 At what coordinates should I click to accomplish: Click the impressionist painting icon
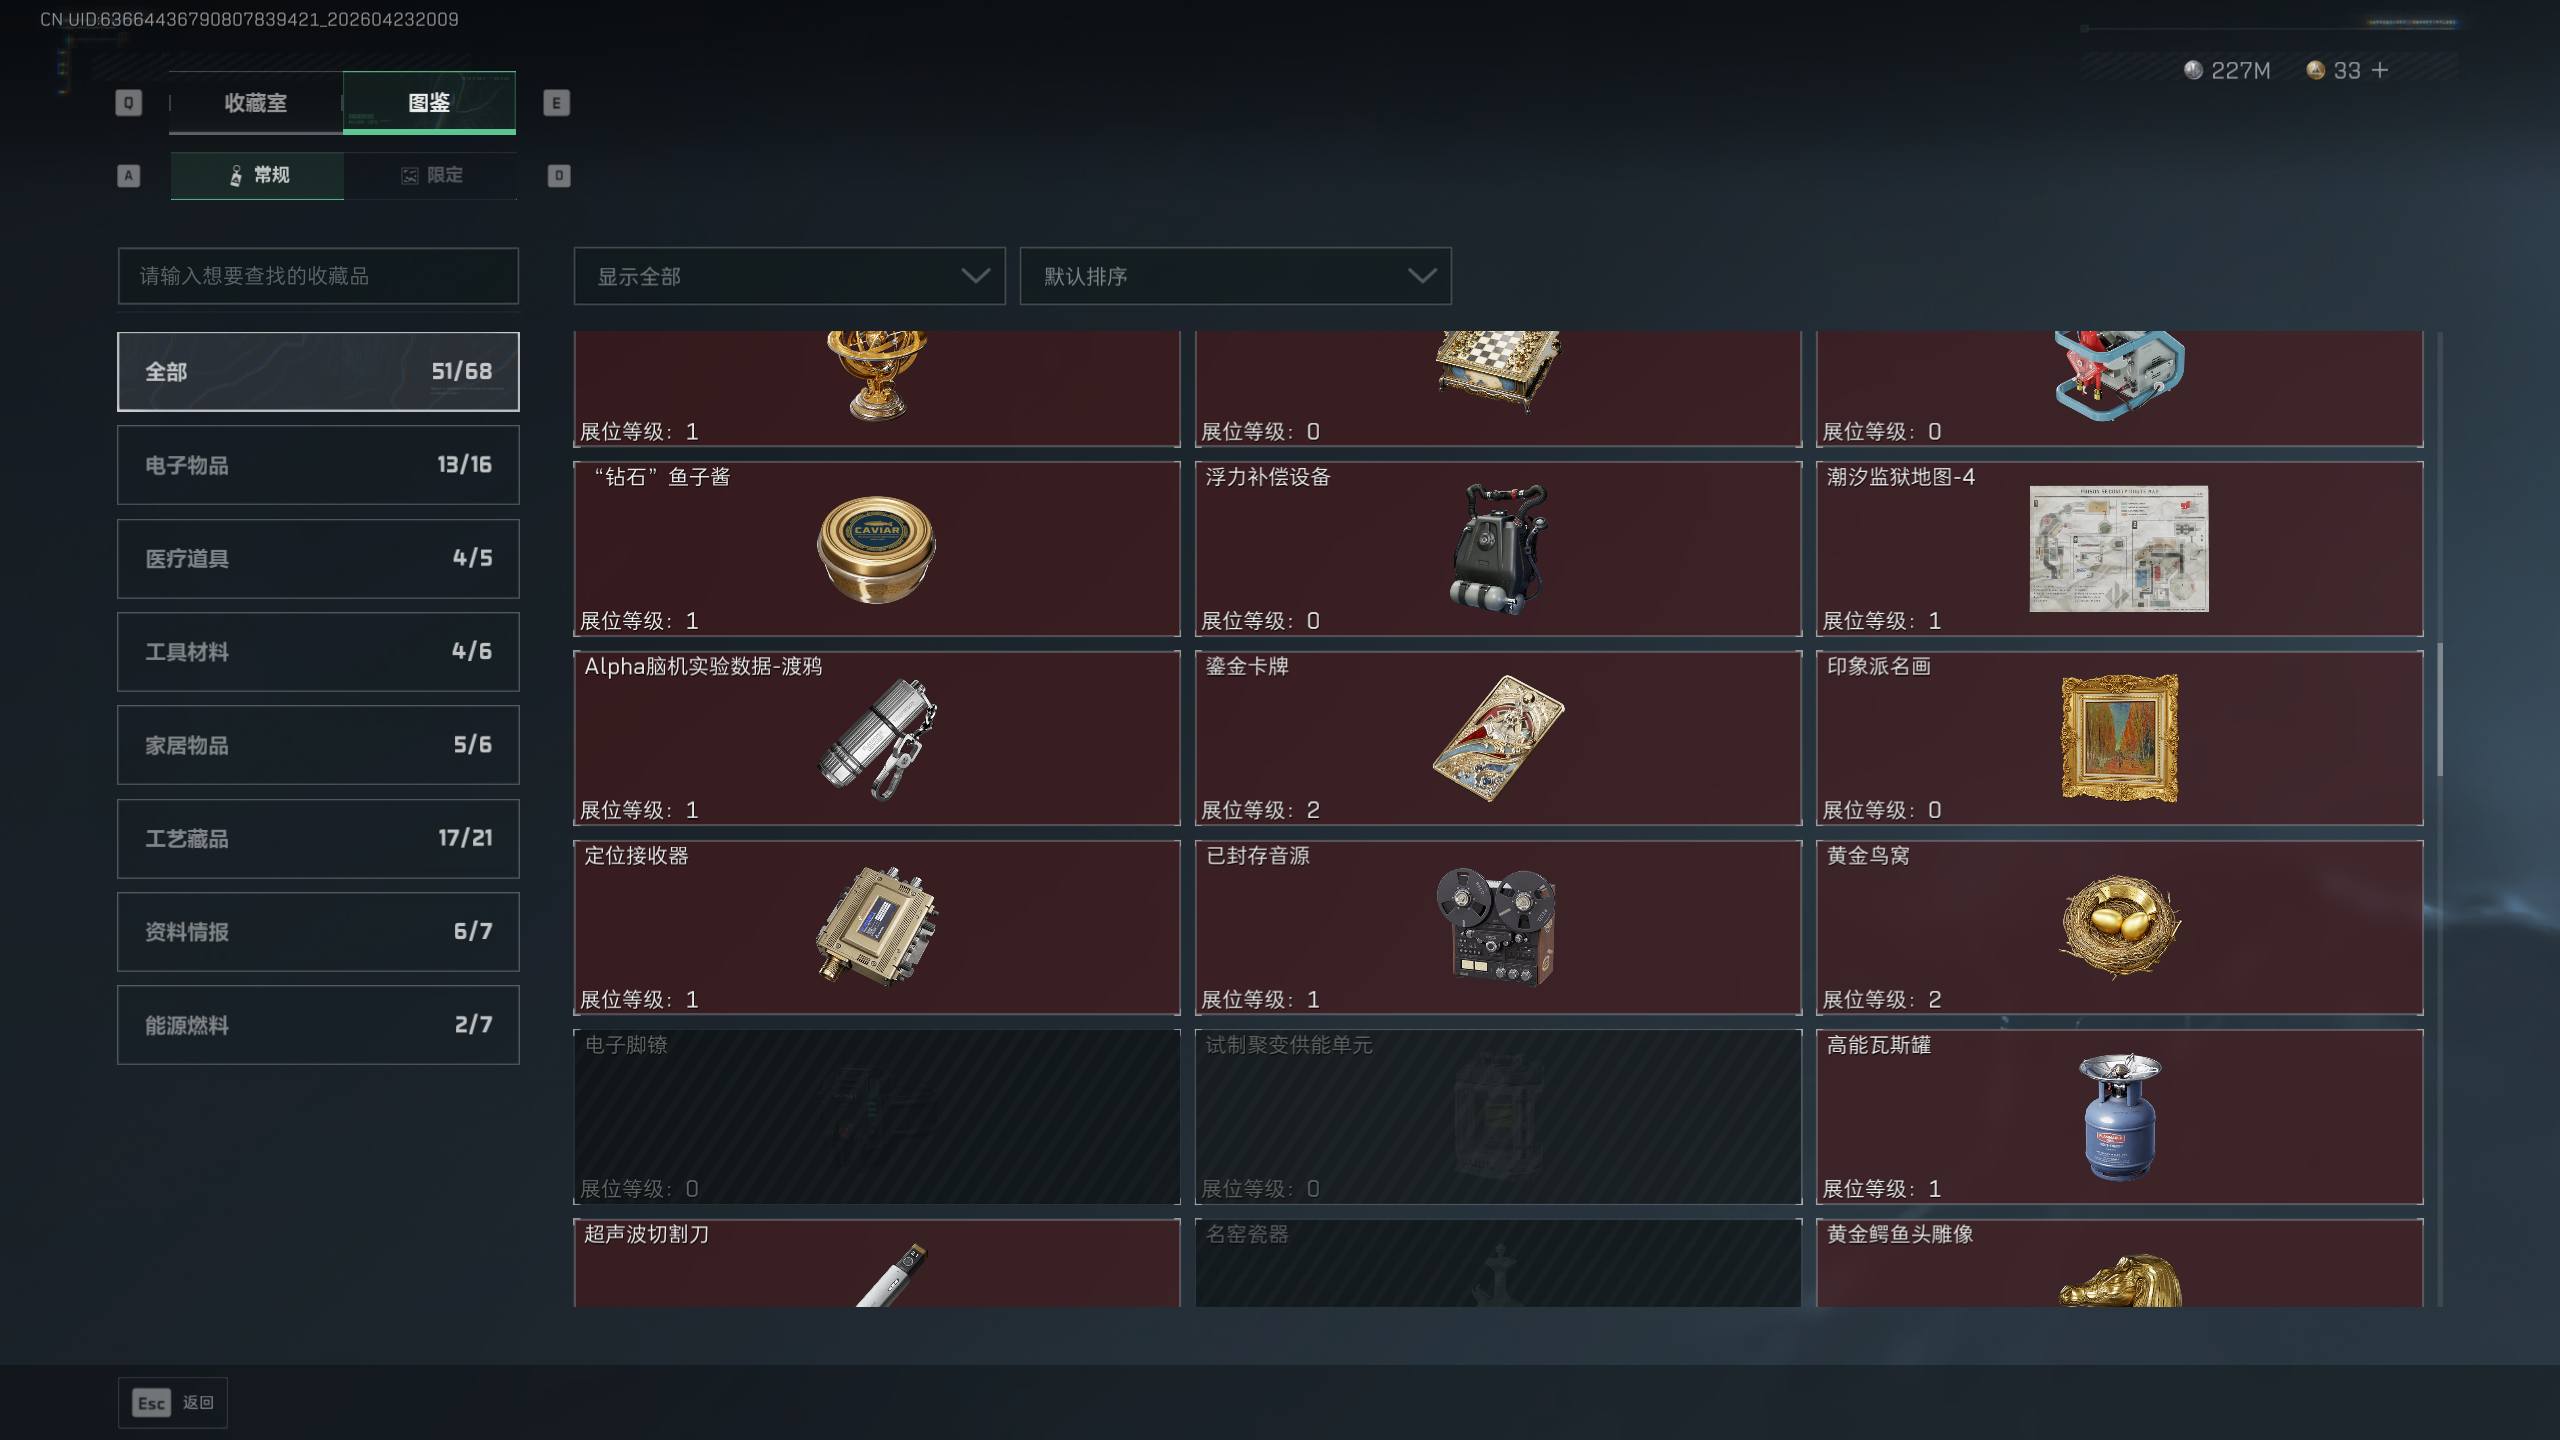(x=2119, y=738)
